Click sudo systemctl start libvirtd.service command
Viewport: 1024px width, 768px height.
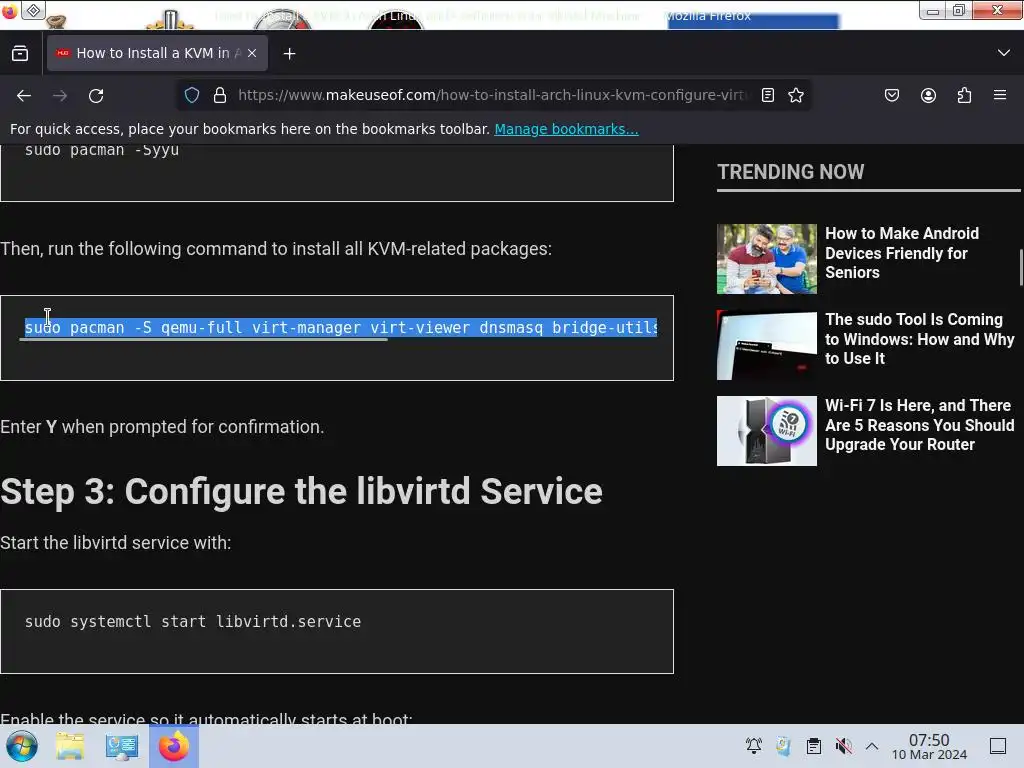click(193, 622)
